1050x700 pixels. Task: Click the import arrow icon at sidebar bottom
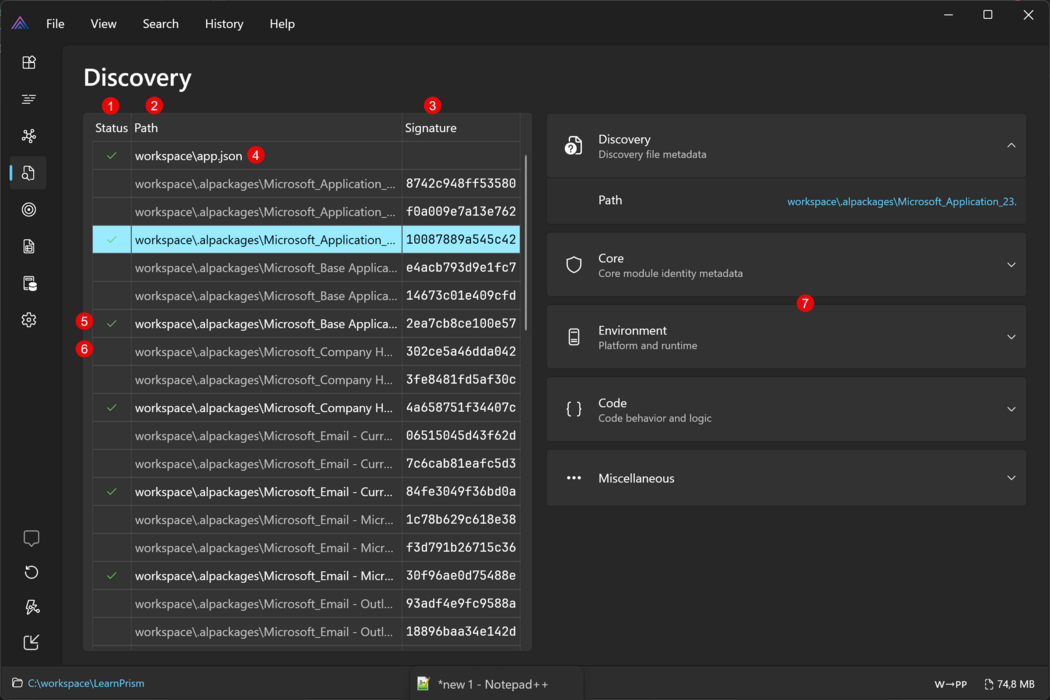tap(31, 642)
